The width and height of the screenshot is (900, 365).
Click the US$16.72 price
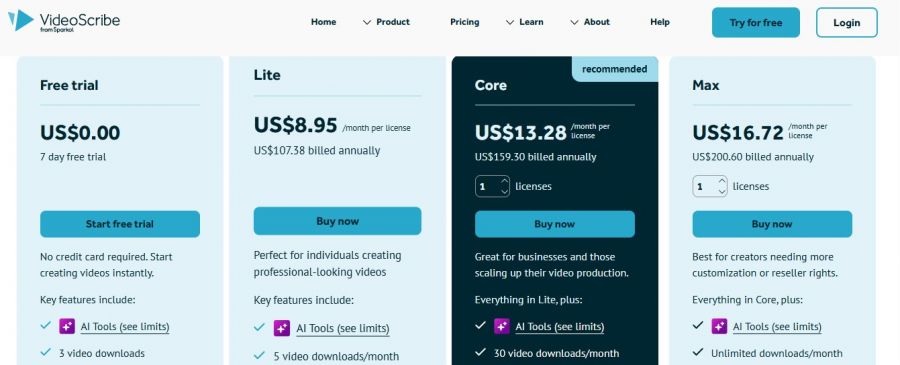(738, 133)
